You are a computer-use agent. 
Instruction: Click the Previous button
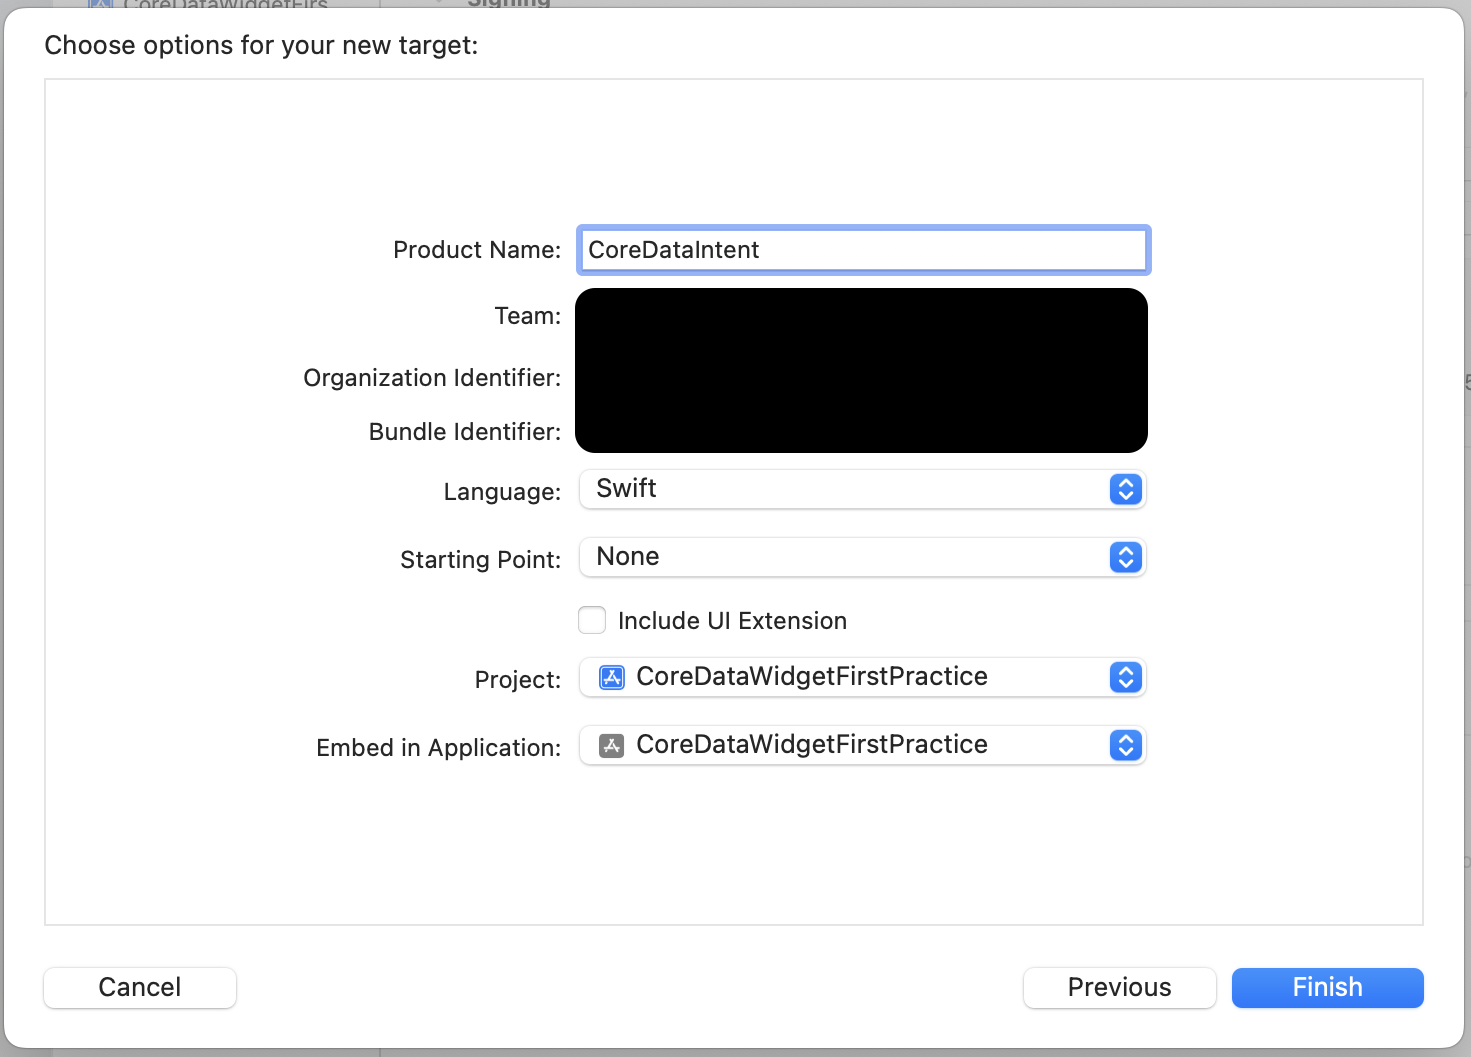(x=1119, y=987)
